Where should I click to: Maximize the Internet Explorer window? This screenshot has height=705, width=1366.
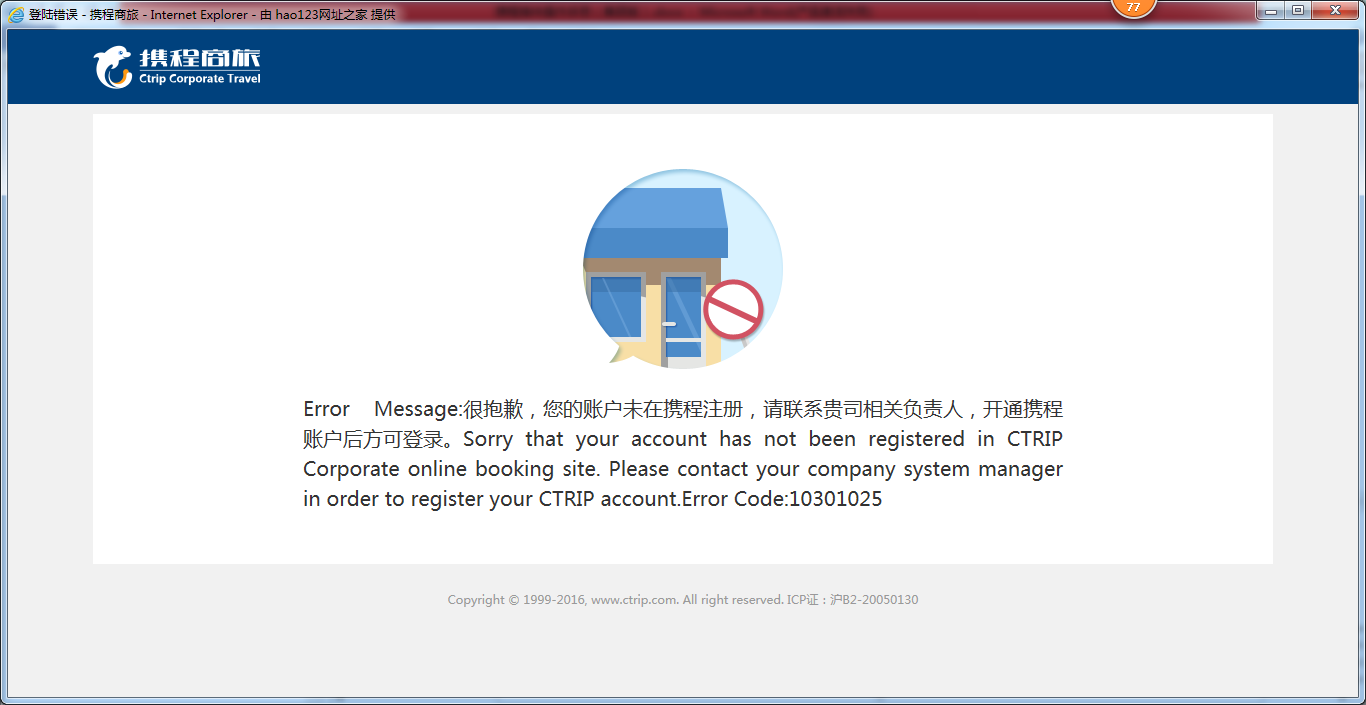click(x=1298, y=10)
